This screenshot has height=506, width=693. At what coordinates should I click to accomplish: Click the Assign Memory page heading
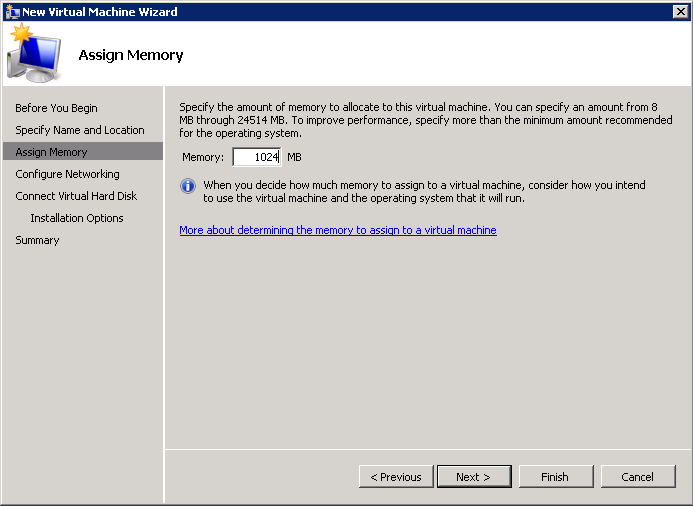(131, 55)
